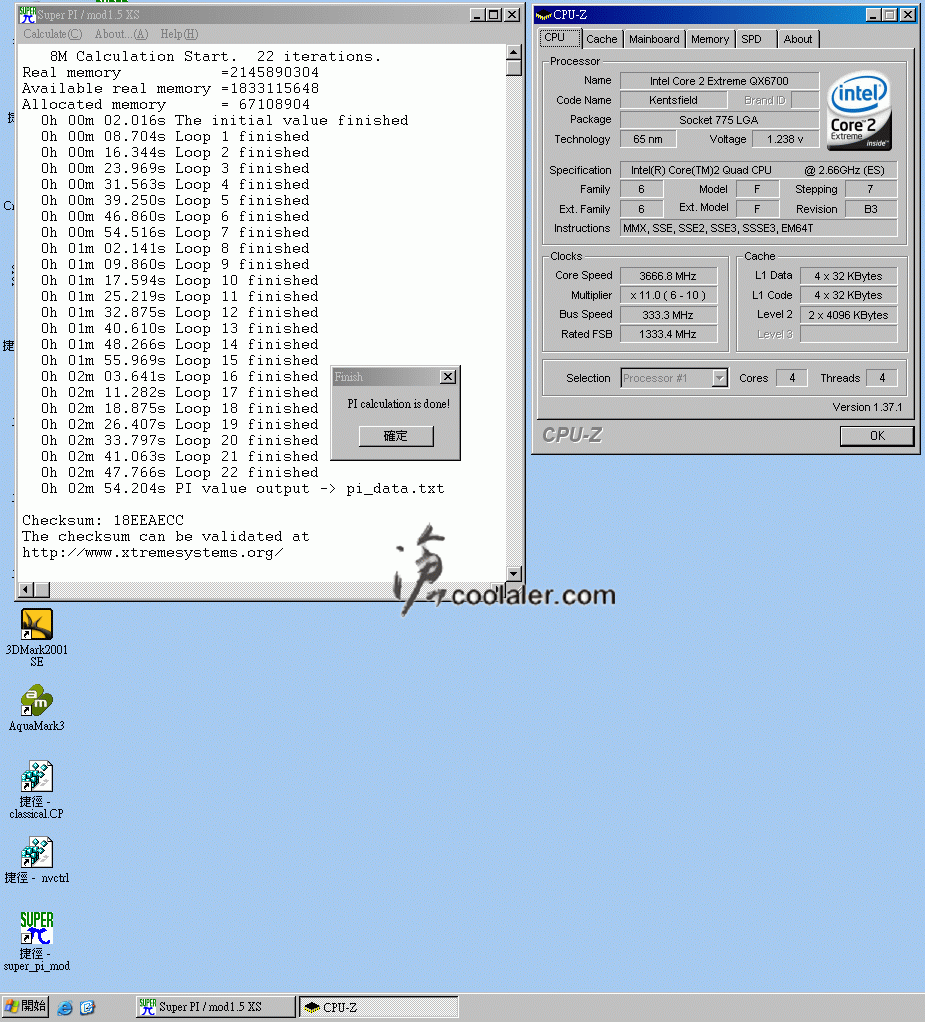Click the Kentsfield code name field
The height and width of the screenshot is (1022, 925).
673,100
